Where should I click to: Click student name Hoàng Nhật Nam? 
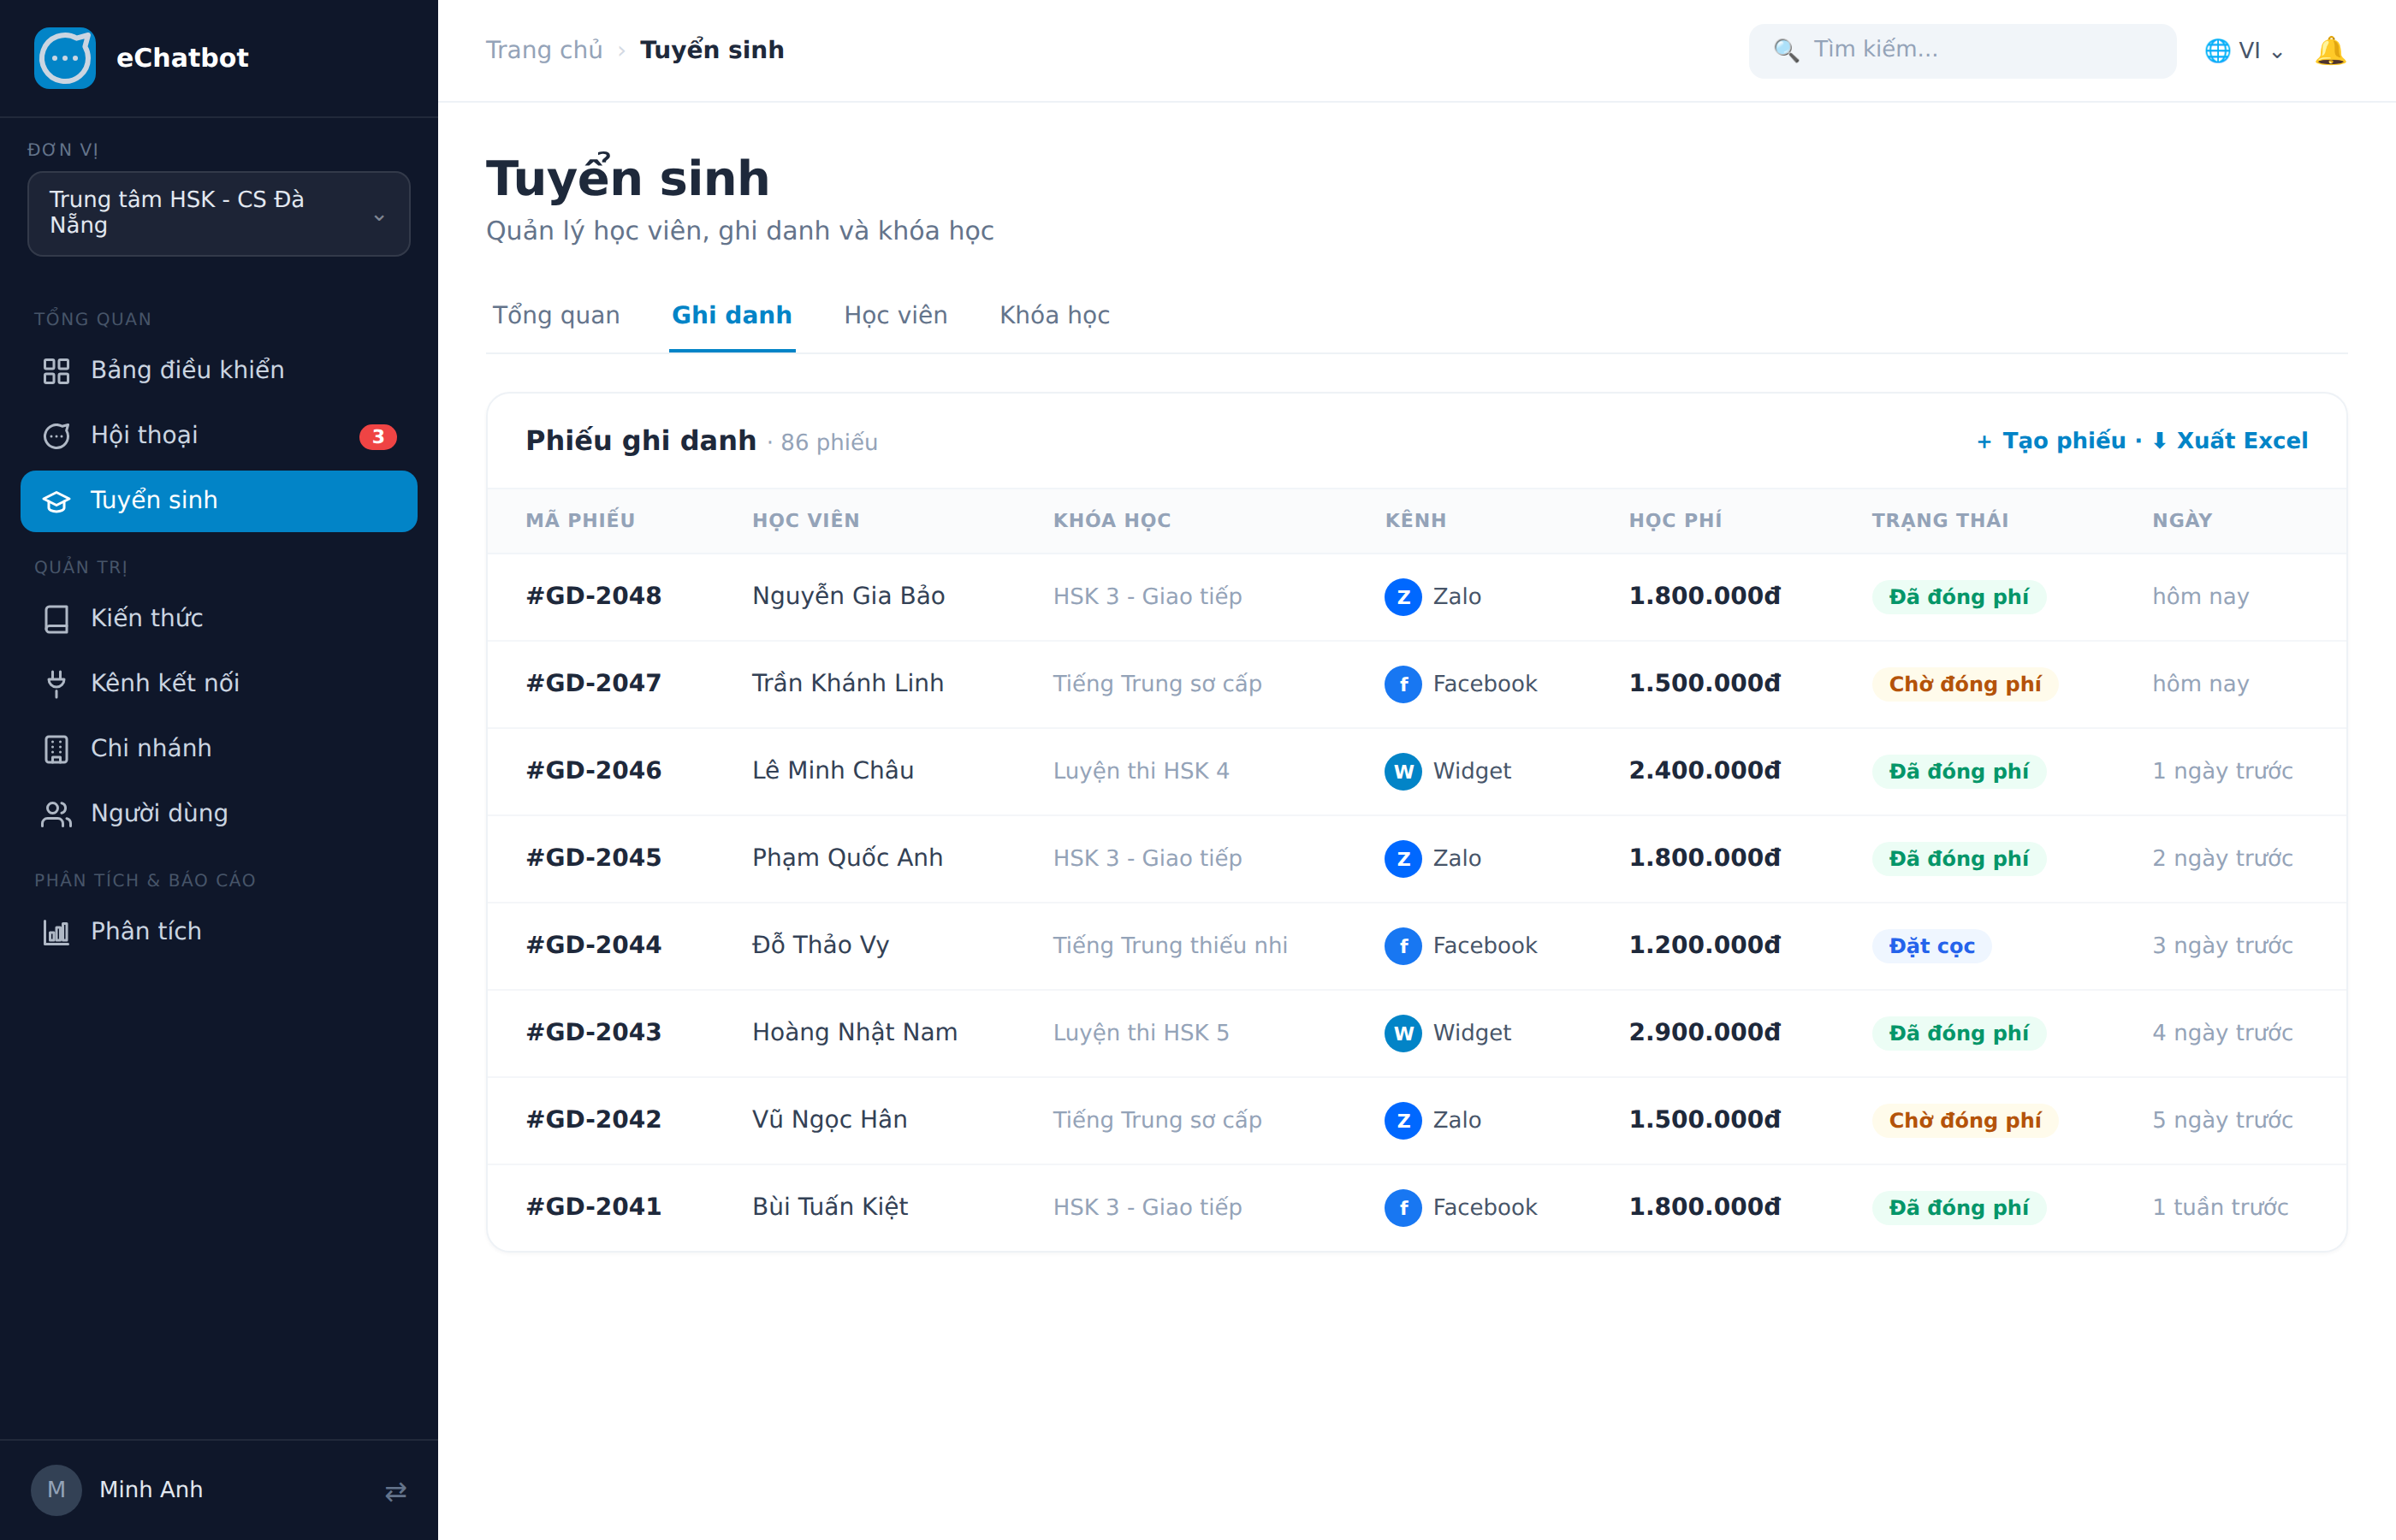(x=855, y=1032)
